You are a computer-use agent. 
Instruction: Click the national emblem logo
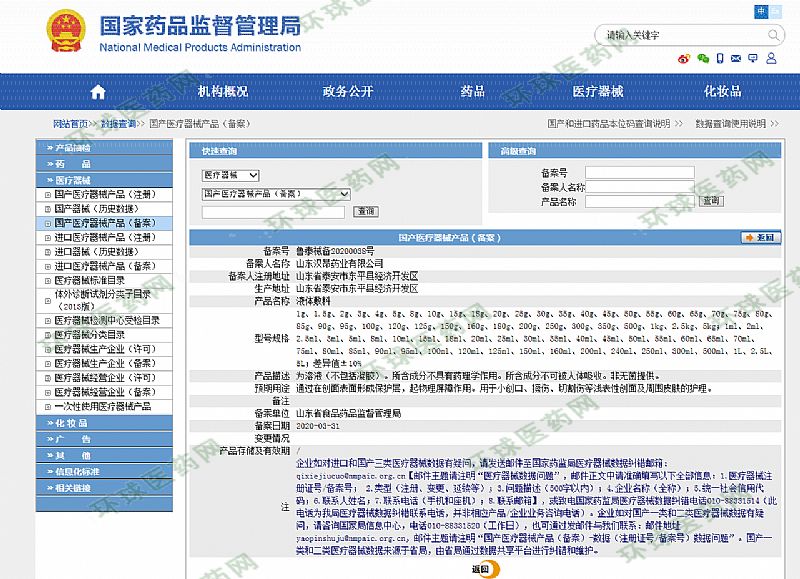click(51, 35)
